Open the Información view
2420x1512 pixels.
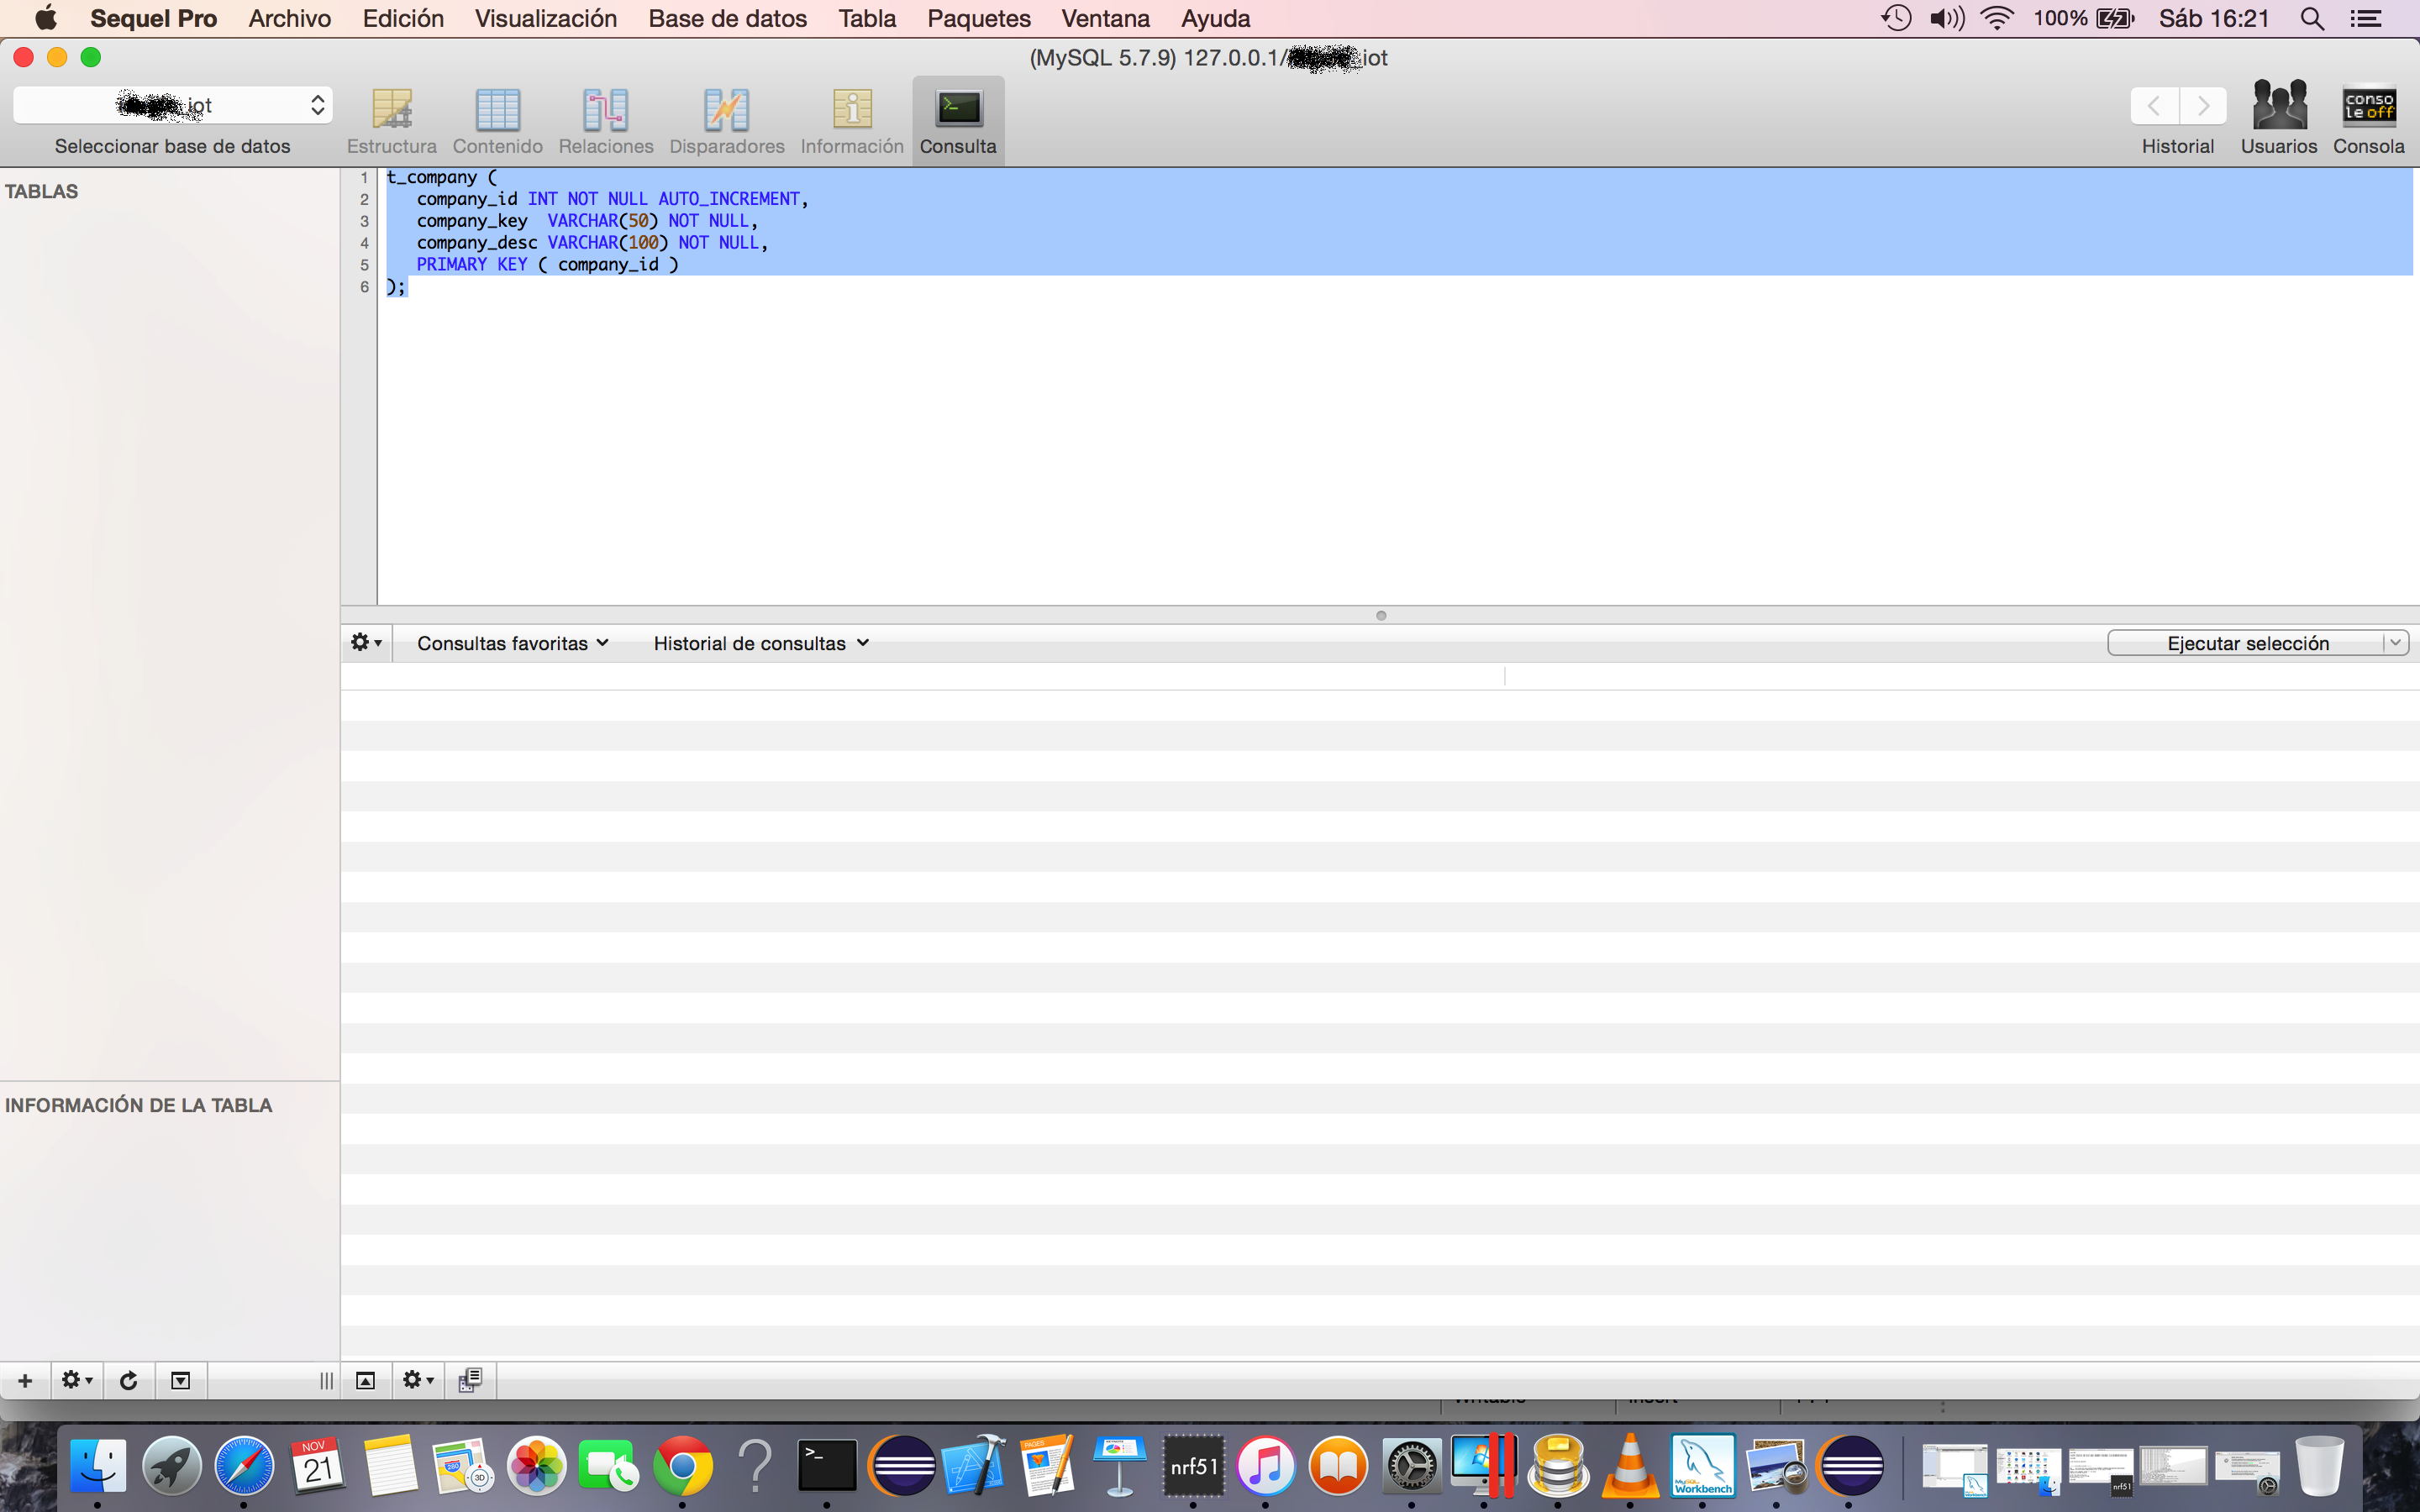point(852,121)
